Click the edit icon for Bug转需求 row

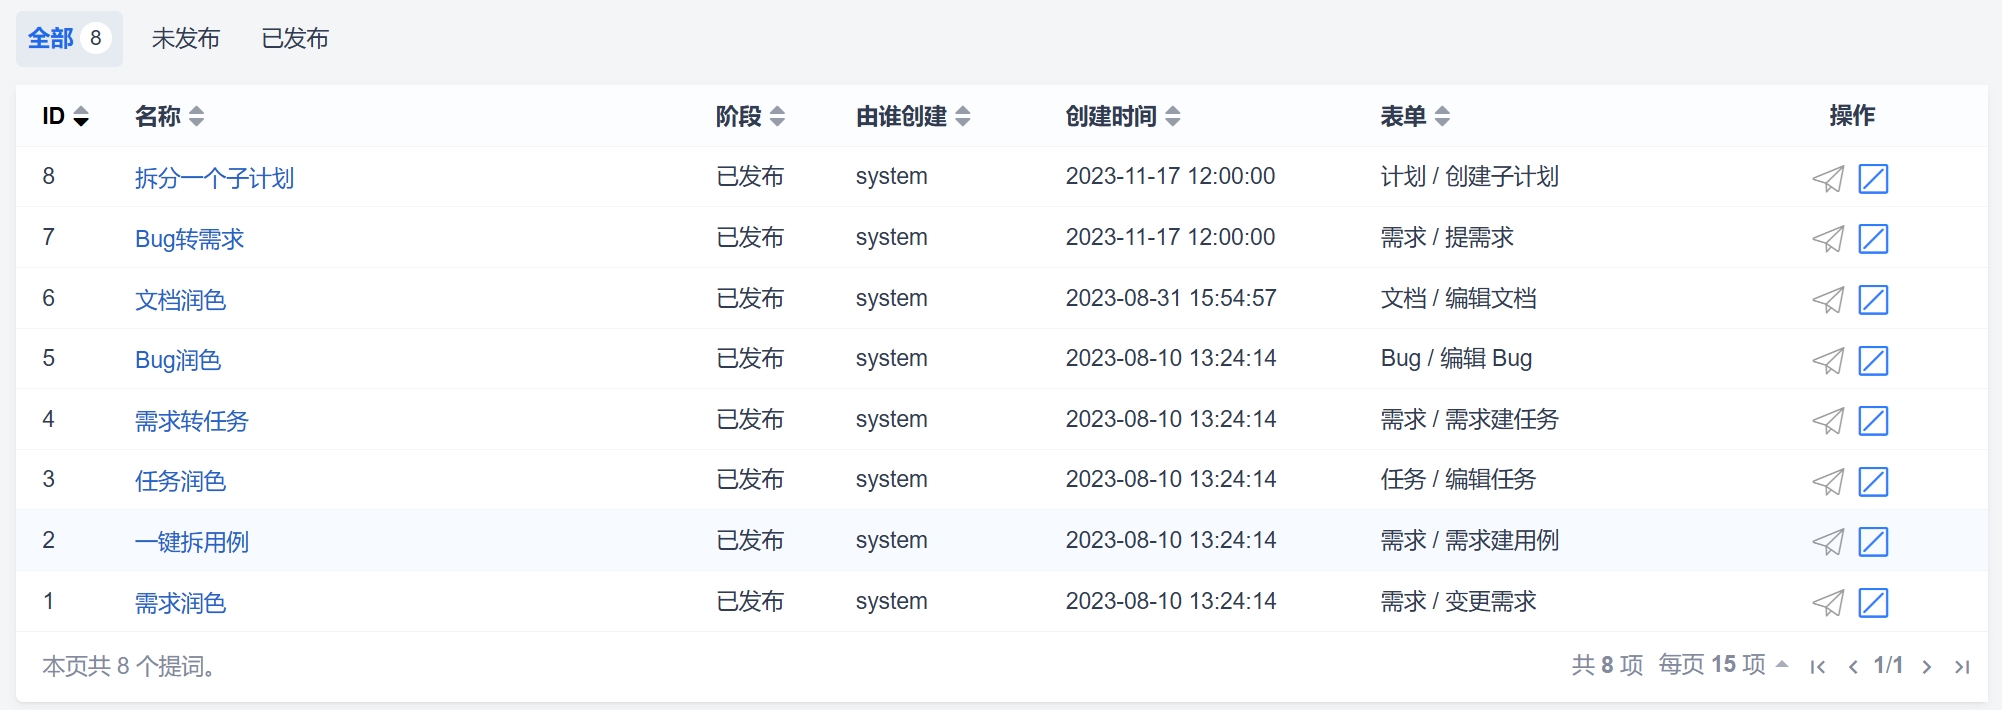click(1873, 239)
